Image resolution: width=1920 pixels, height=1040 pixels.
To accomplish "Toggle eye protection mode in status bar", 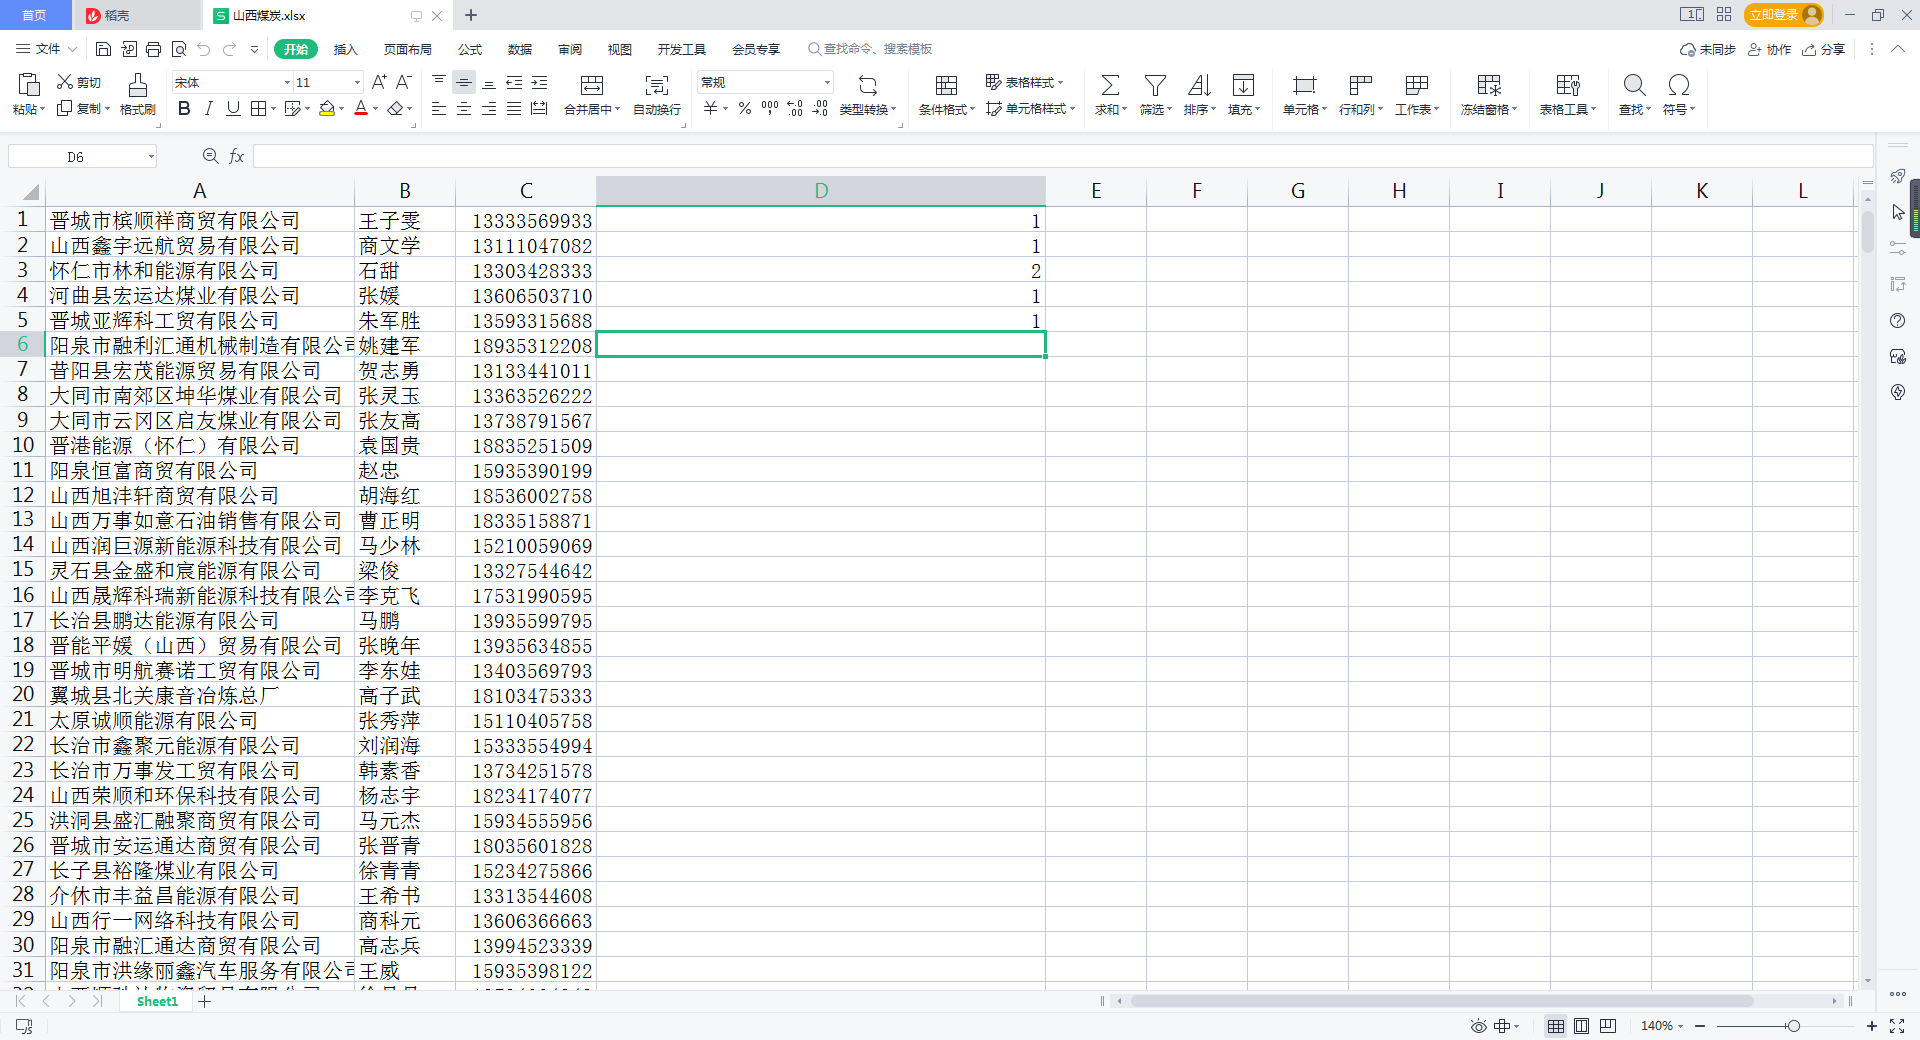I will pyautogui.click(x=1478, y=1026).
